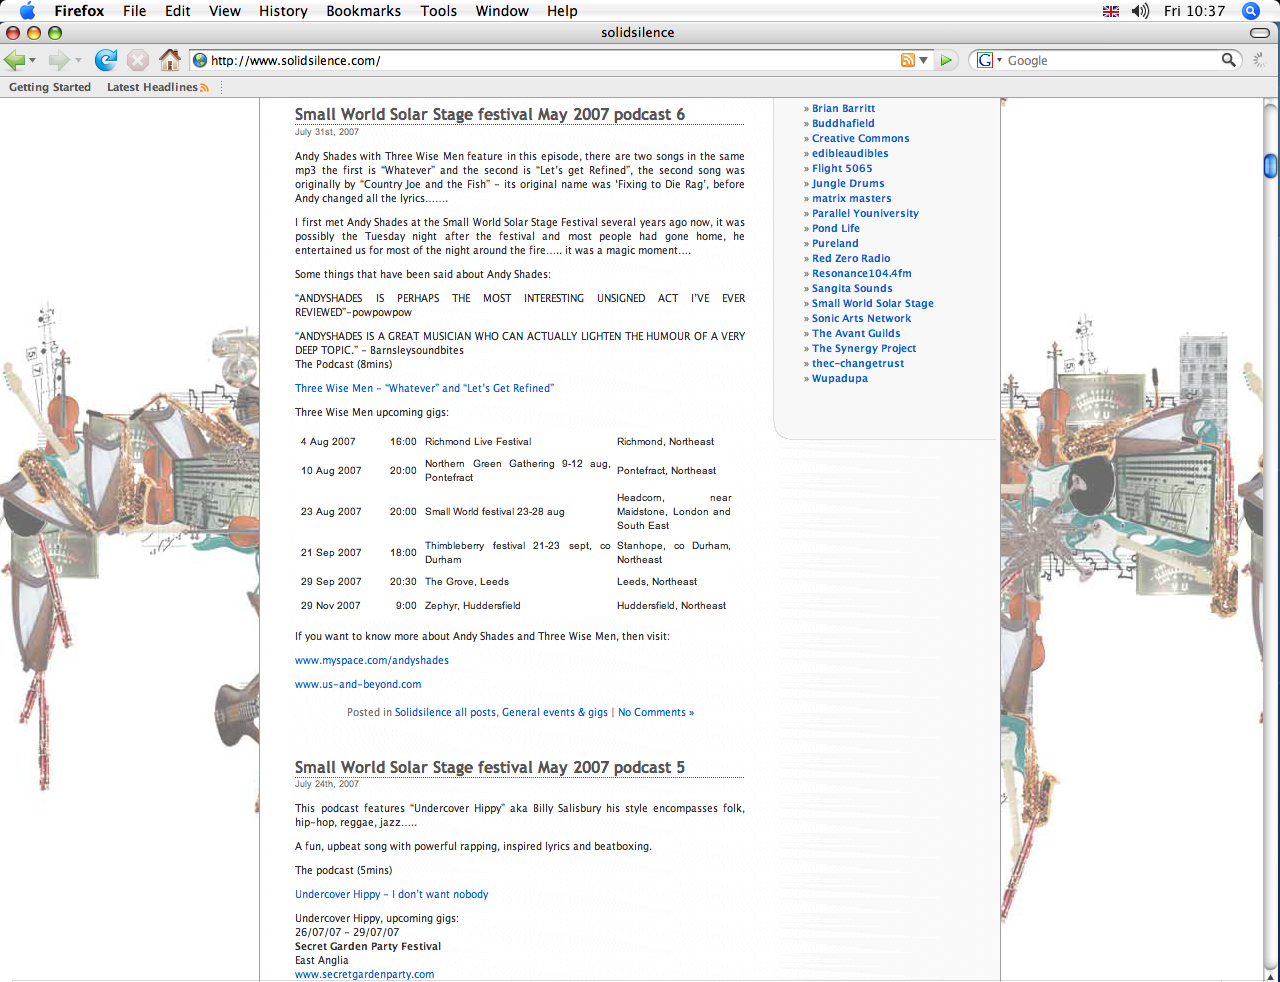Click the Back navigation arrow
Screen dimensions: 1280x982
coord(14,60)
